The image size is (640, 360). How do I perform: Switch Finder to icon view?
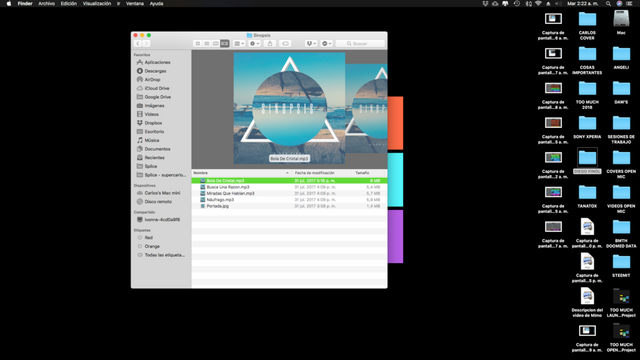point(198,43)
